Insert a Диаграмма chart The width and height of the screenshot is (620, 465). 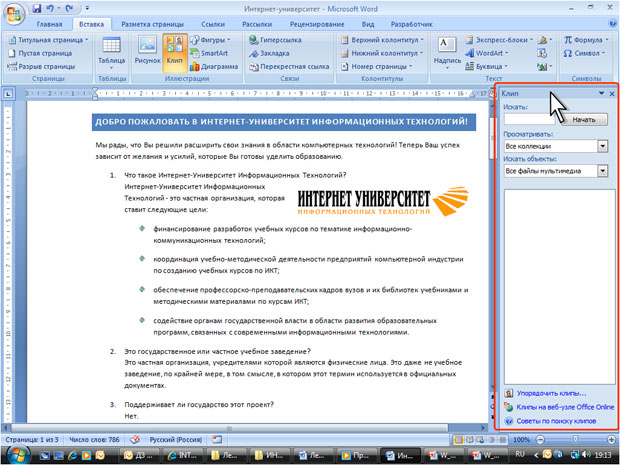[x=214, y=66]
